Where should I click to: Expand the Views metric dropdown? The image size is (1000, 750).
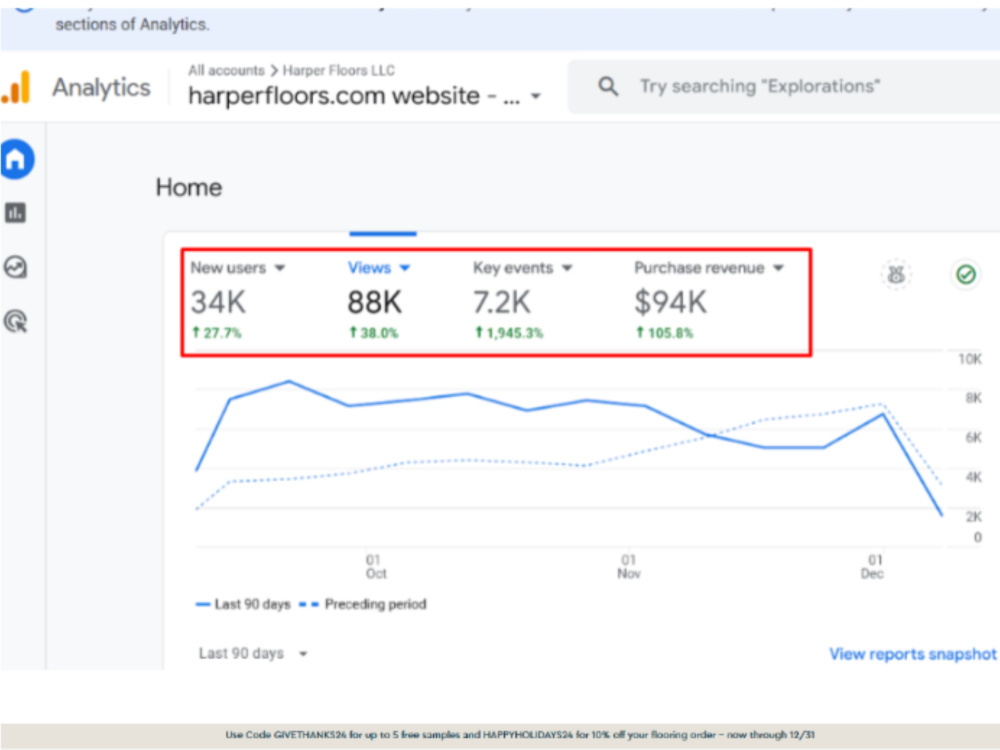[404, 268]
